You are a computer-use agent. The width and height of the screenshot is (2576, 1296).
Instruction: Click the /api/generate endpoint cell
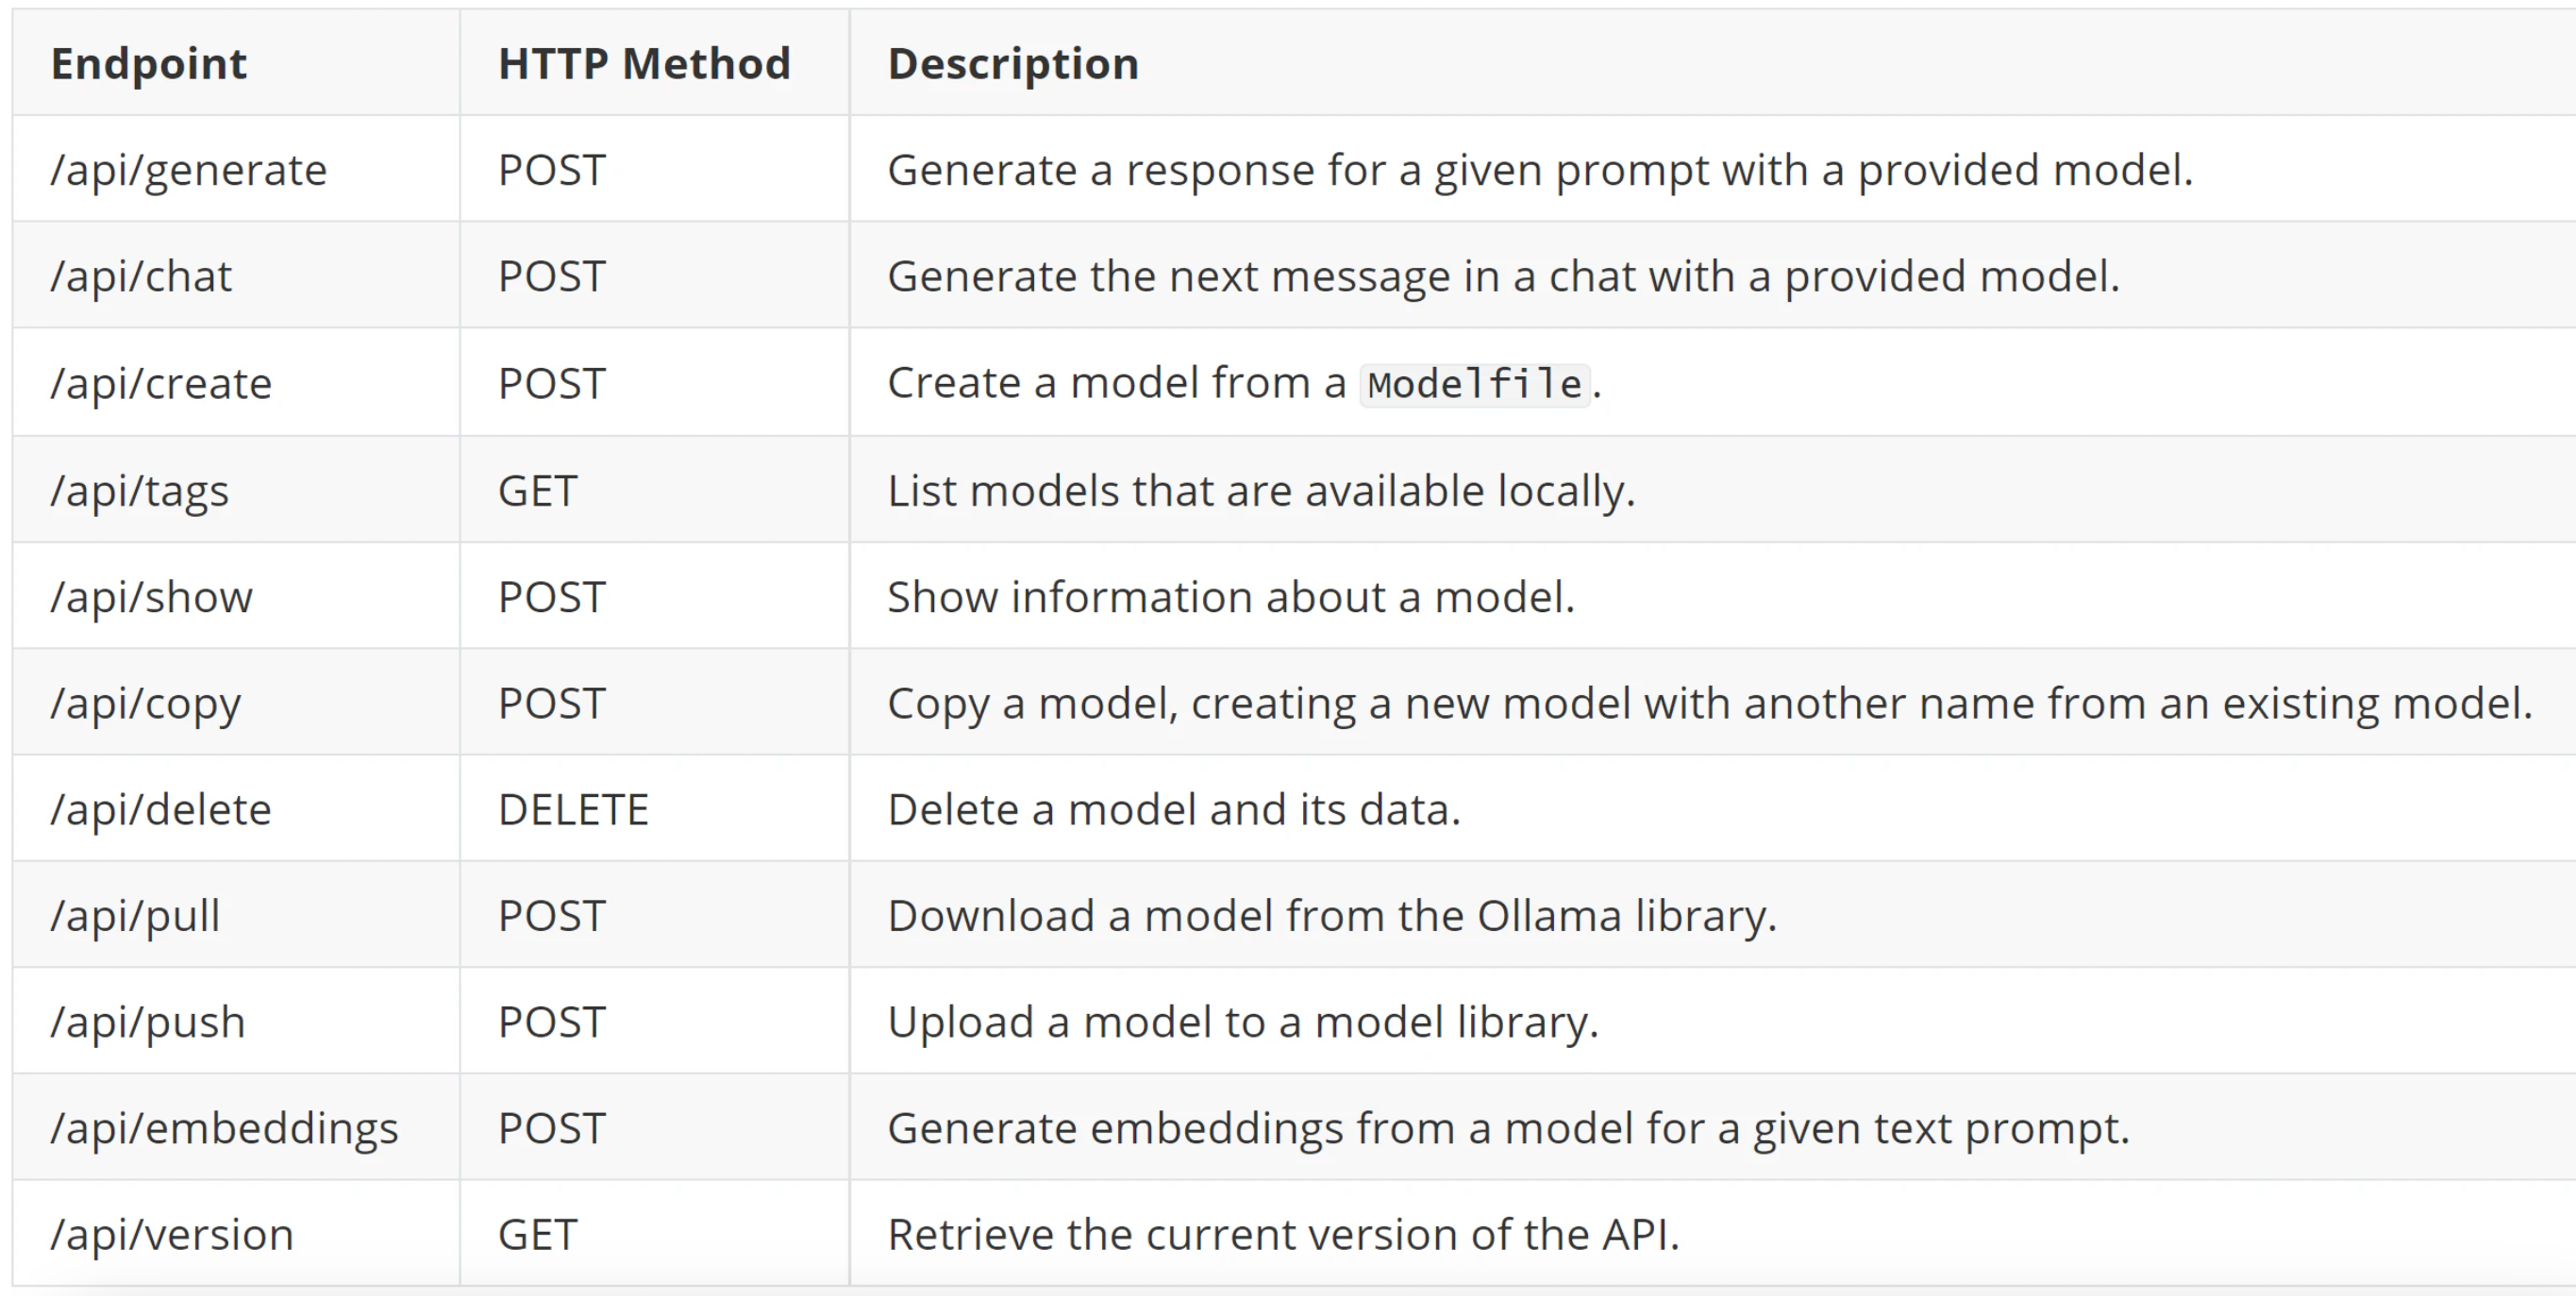click(x=189, y=170)
